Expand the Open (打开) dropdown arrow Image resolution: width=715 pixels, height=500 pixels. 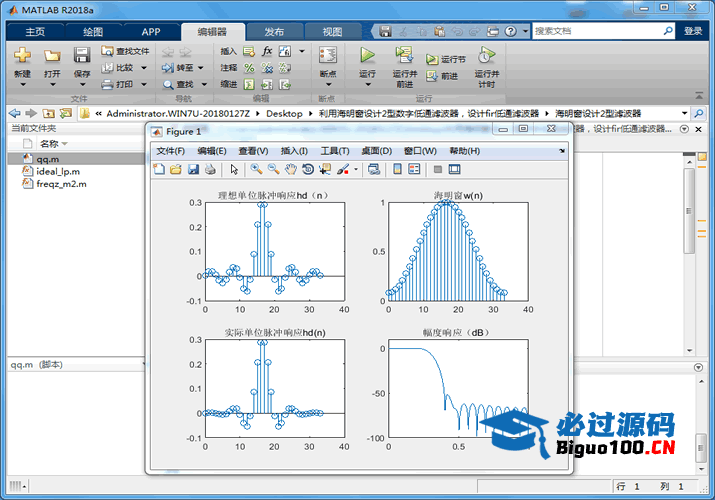[52, 84]
